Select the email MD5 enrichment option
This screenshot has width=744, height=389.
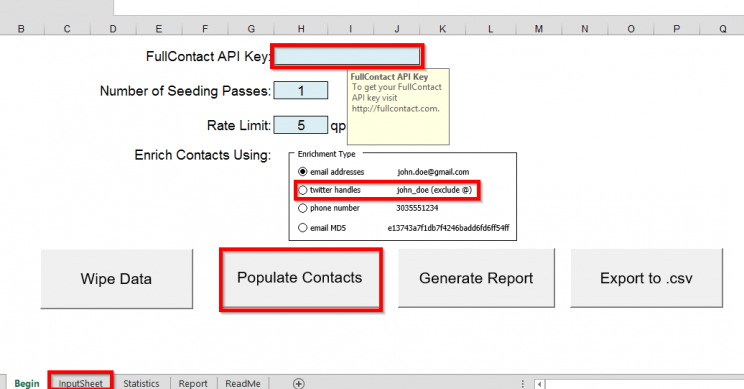pos(302,228)
